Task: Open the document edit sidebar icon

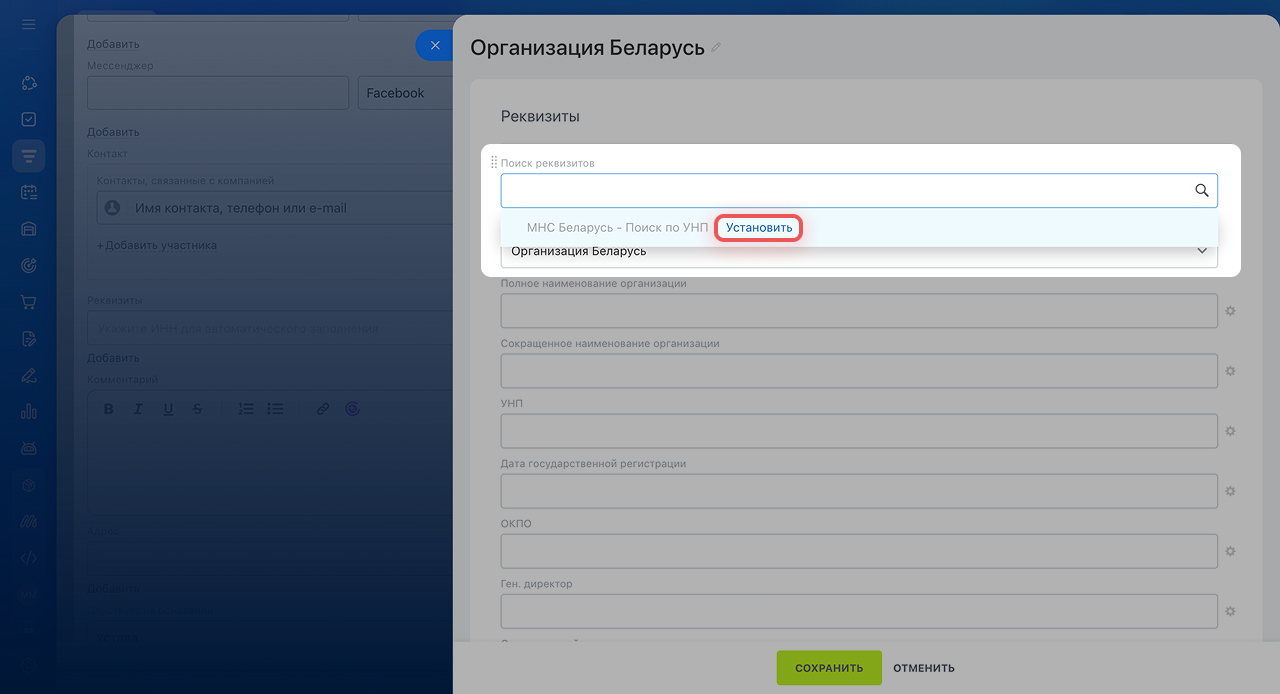Action: point(28,338)
